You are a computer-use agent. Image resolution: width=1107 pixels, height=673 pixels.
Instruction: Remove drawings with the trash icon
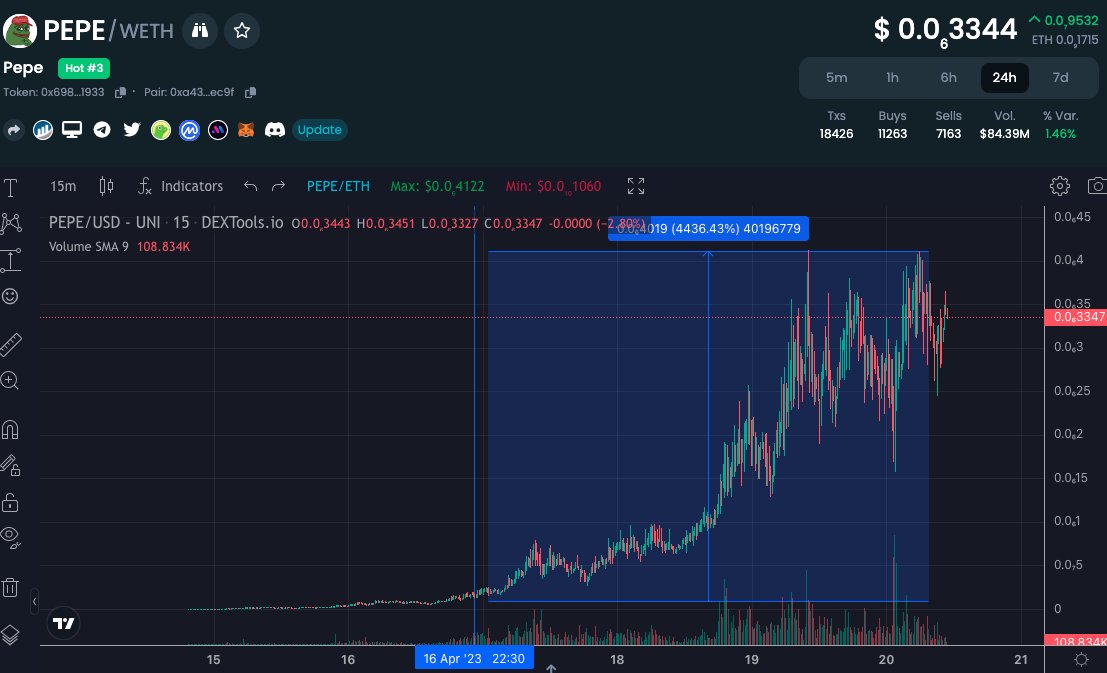(10, 588)
